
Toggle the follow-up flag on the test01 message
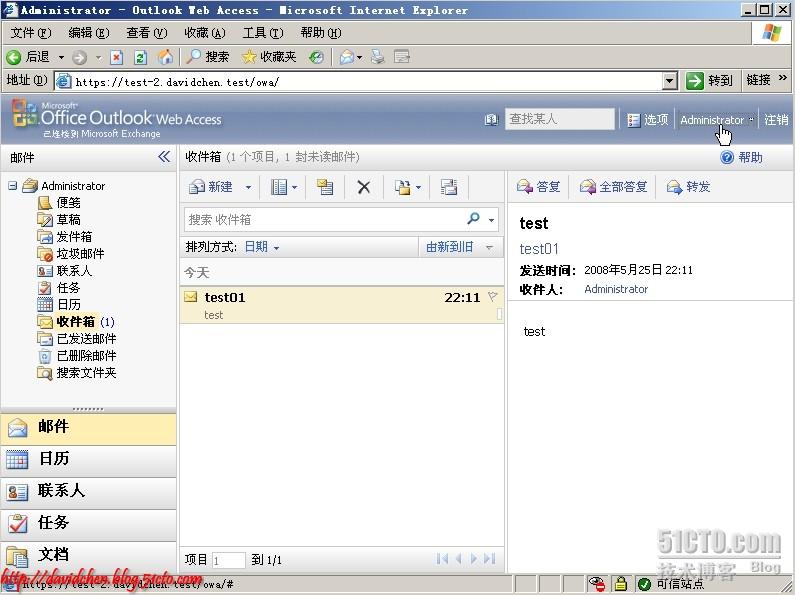coord(492,297)
